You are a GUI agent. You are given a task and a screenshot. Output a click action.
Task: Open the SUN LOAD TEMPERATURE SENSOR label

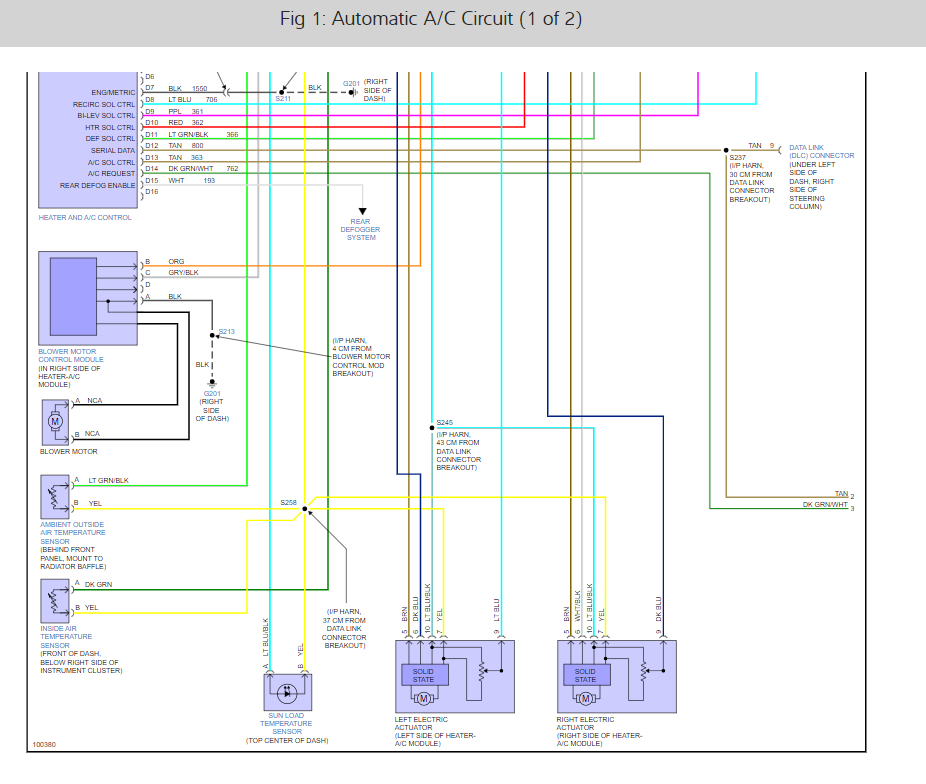coord(286,723)
